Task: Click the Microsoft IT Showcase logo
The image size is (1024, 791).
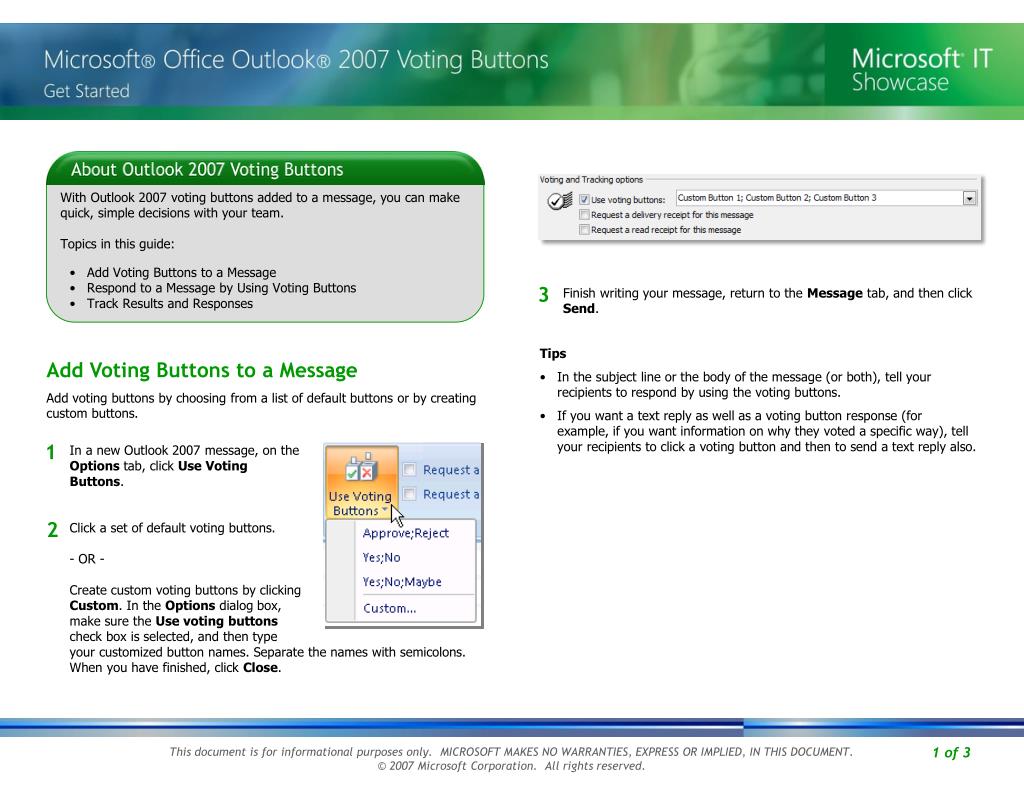Action: 921,70
